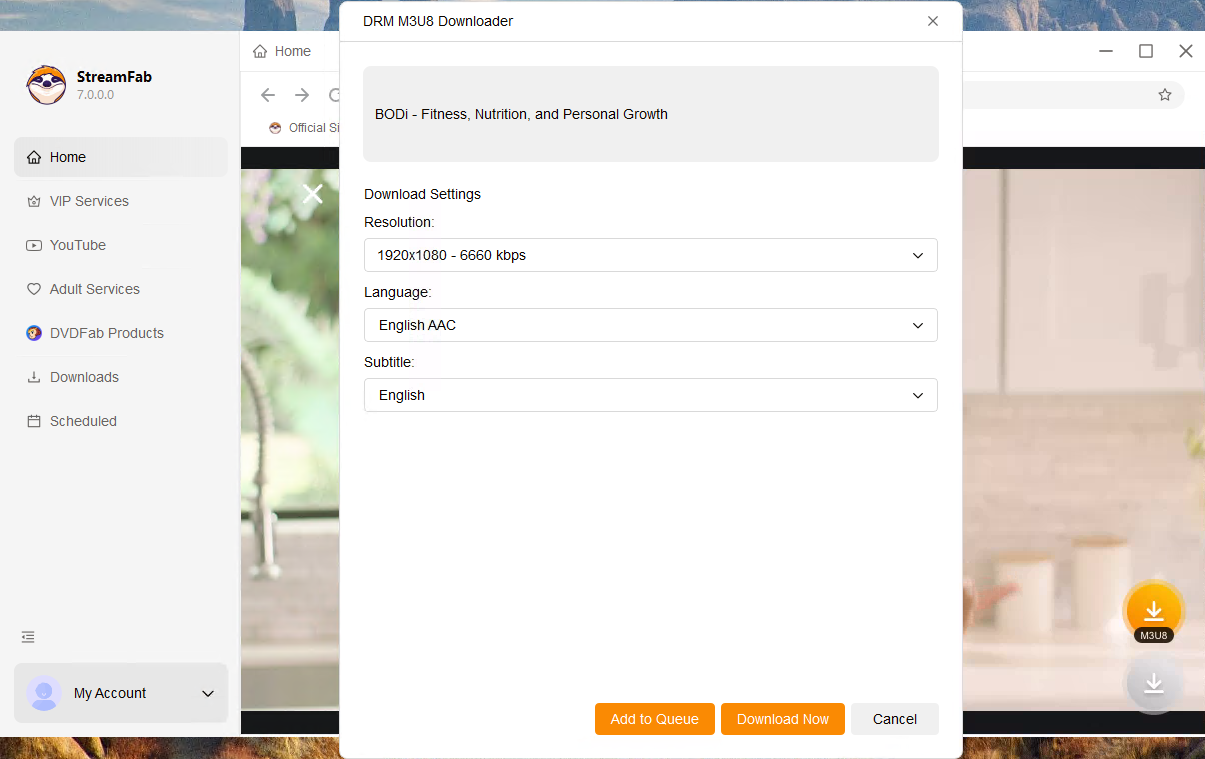Open the Resolution dropdown
Viewport: 1205px width, 759px height.
tap(650, 255)
